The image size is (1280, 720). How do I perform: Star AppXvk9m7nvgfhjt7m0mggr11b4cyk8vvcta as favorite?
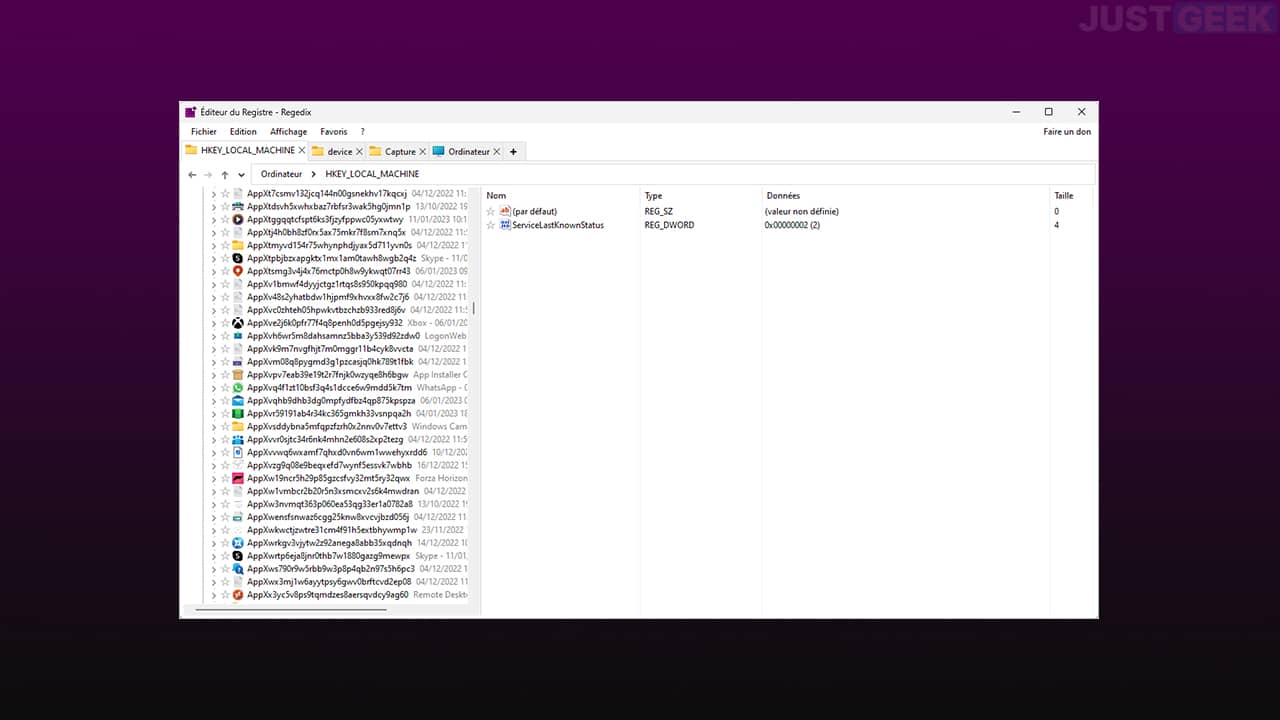(225, 349)
